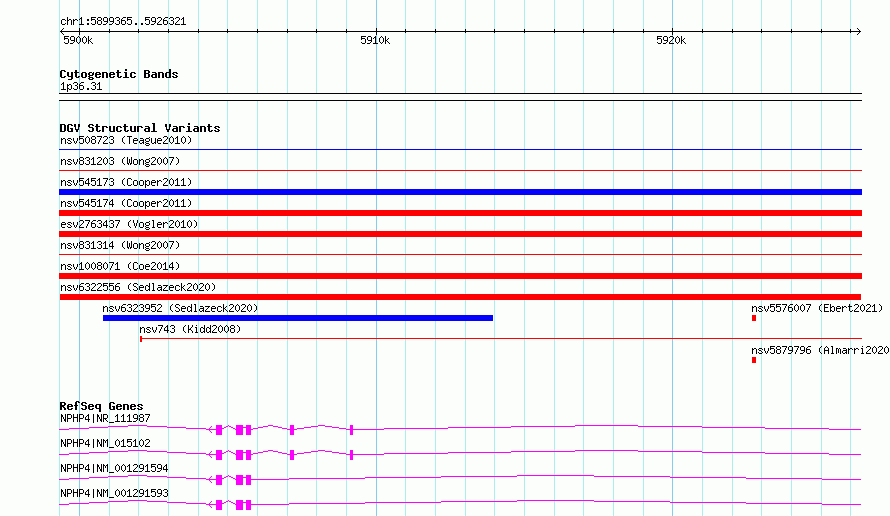
Task: Click the thick blue nsv545173 variant bar
Action: point(460,192)
